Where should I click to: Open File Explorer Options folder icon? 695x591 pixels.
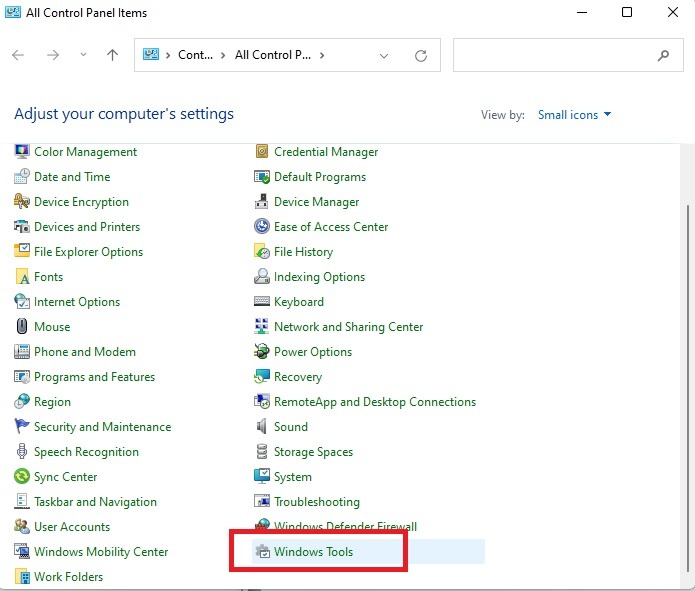(22, 251)
